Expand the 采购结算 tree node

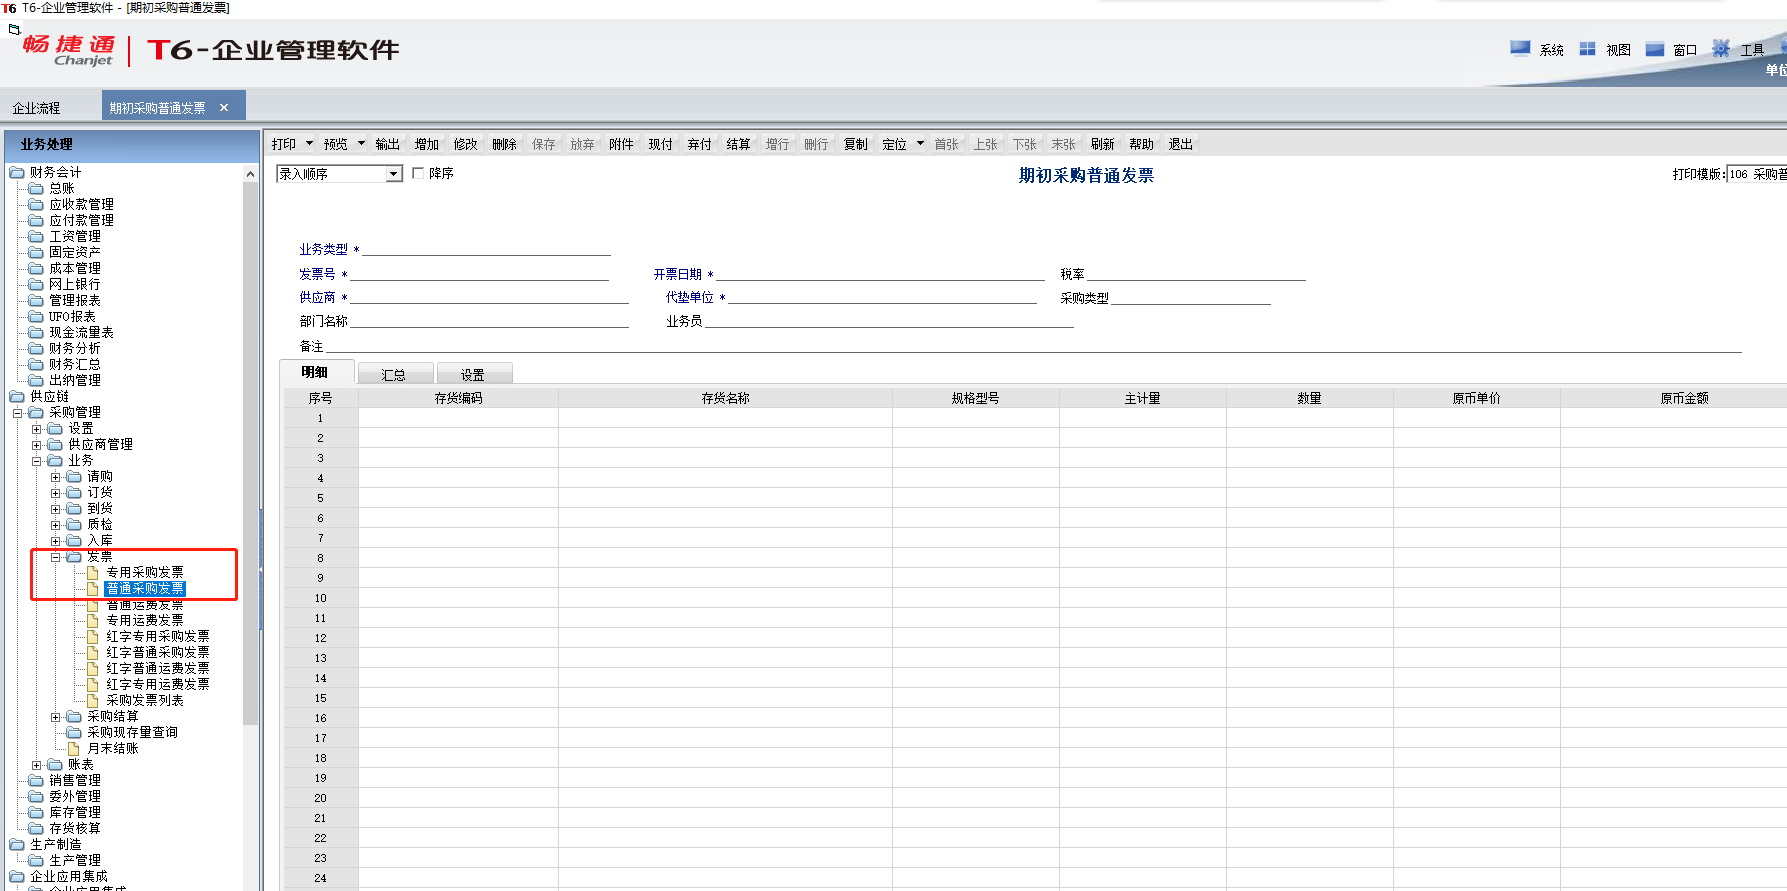55,716
